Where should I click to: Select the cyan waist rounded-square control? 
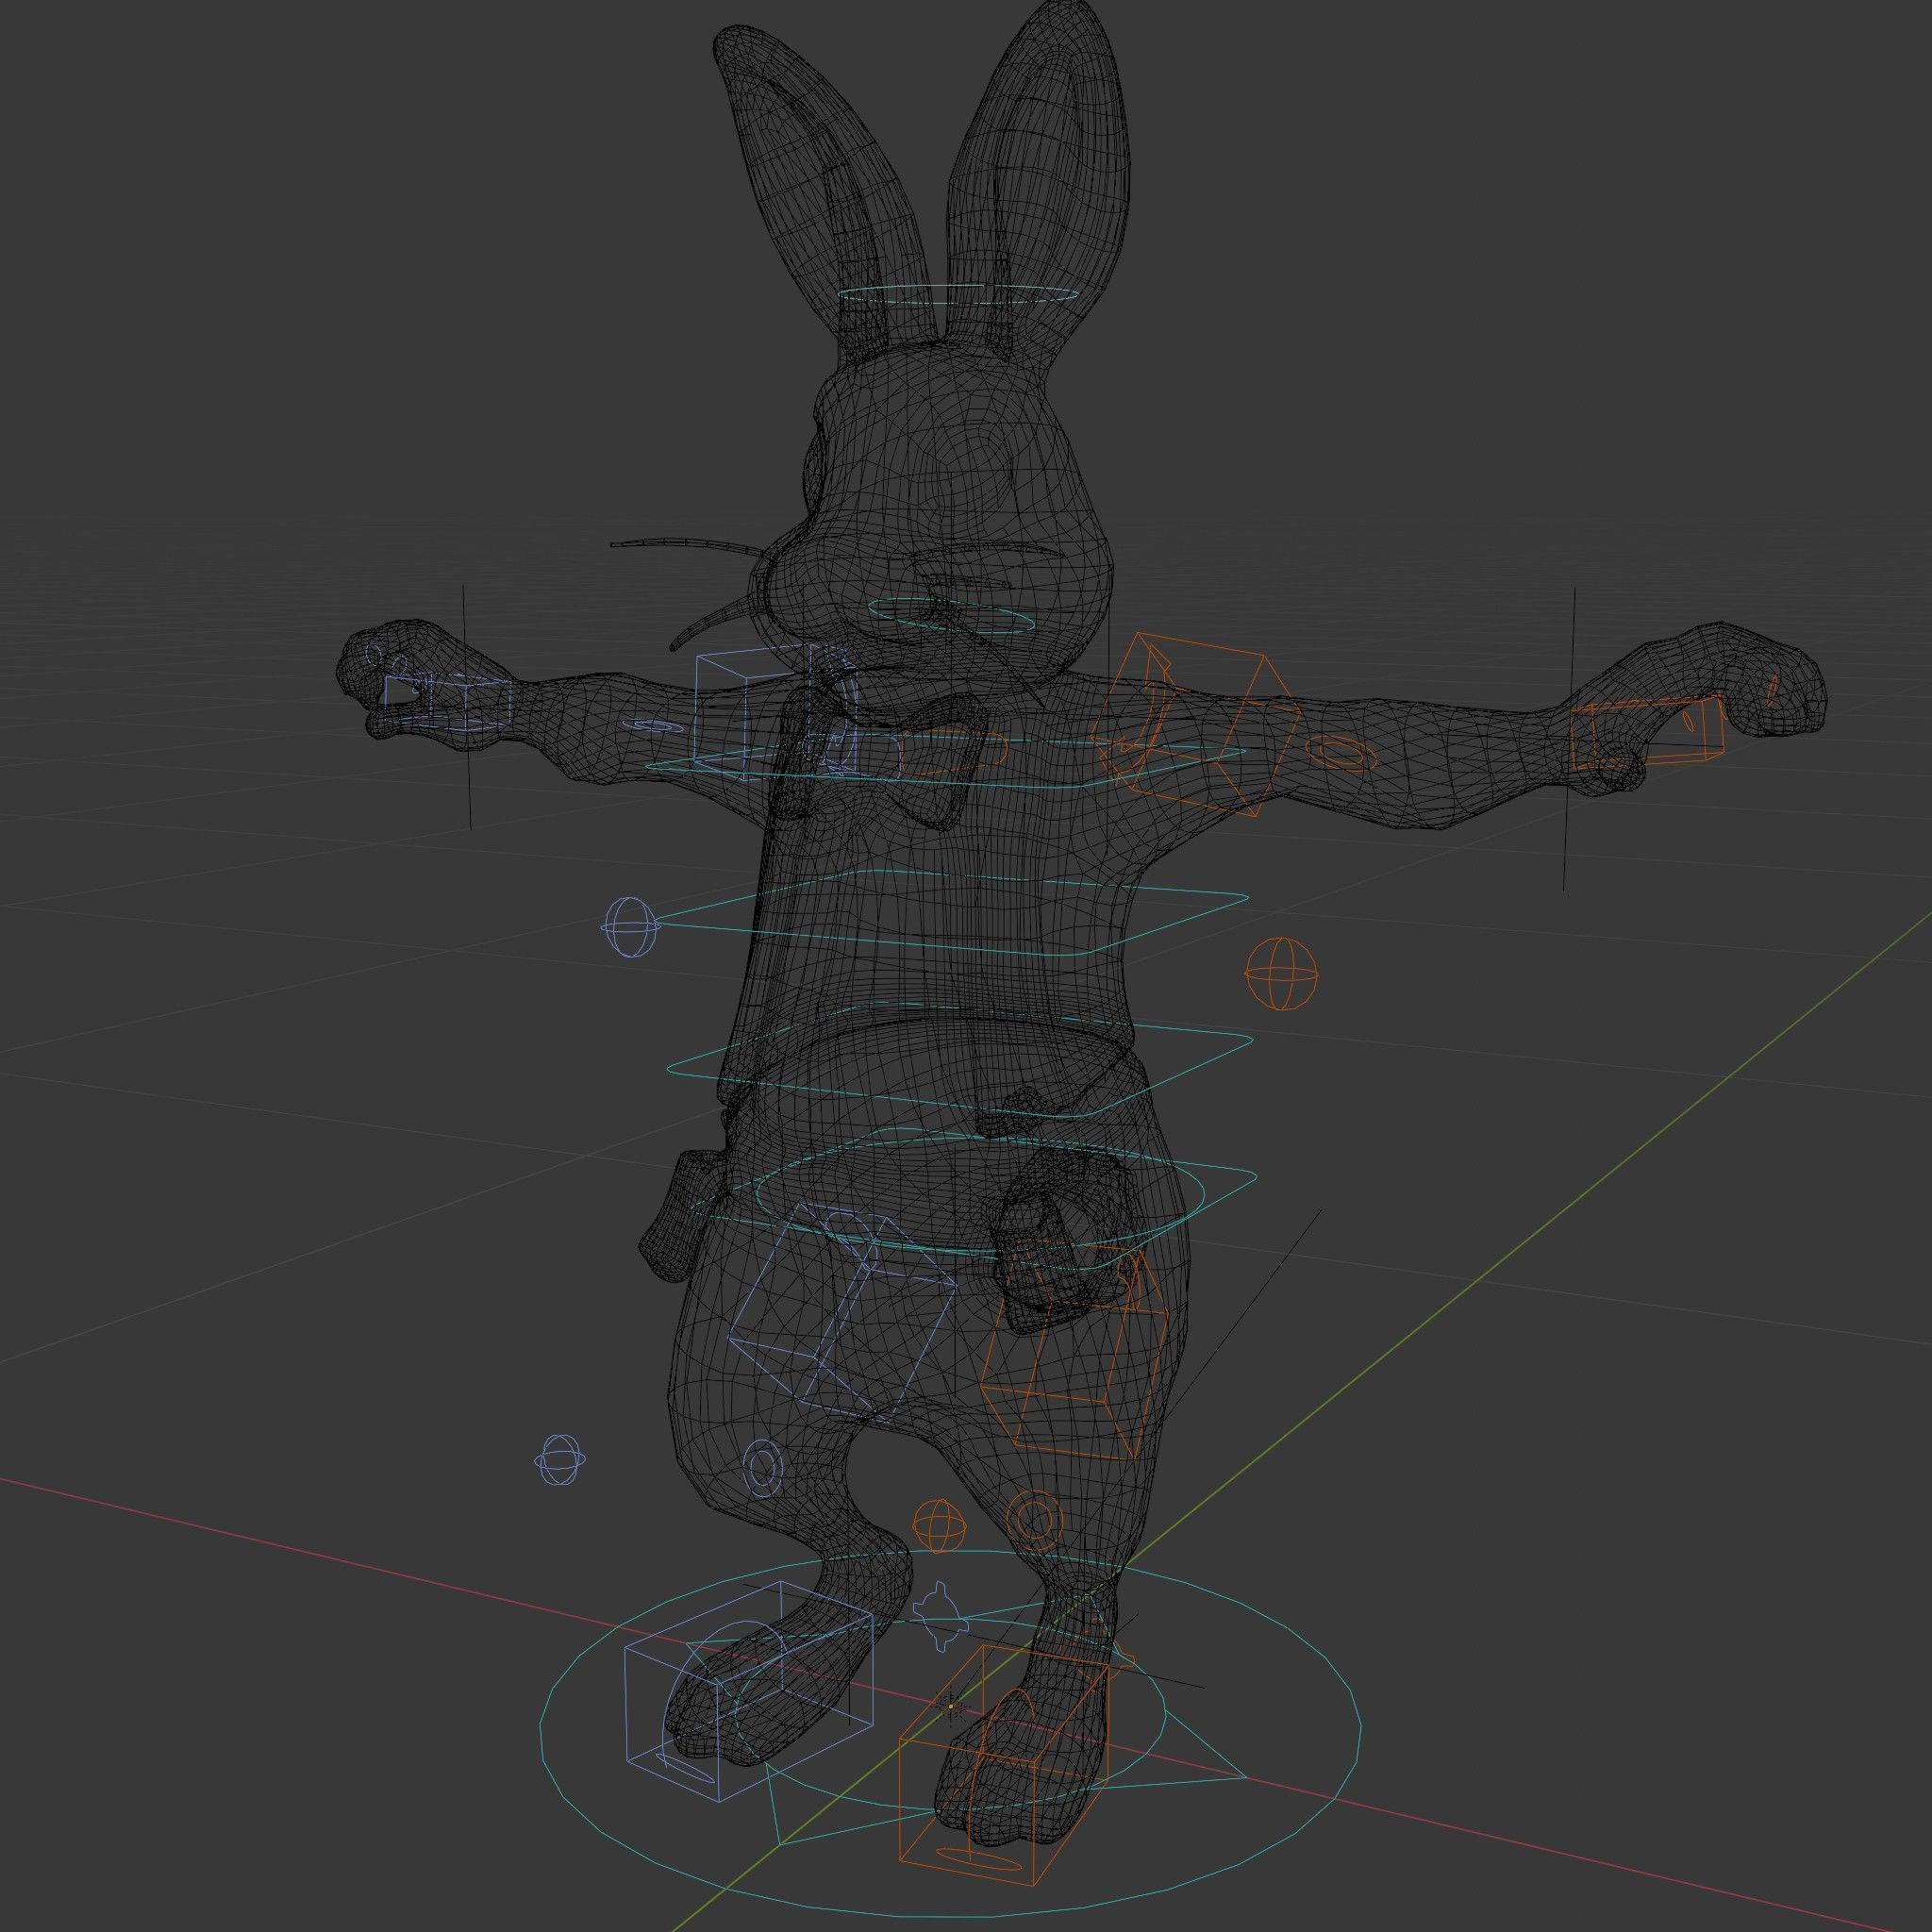coord(959,1060)
